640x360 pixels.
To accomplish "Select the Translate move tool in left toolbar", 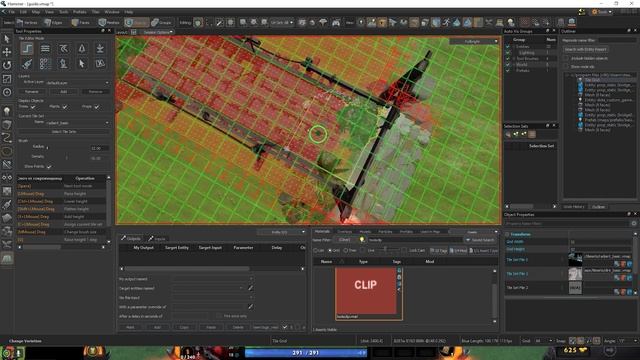I will click(7, 52).
